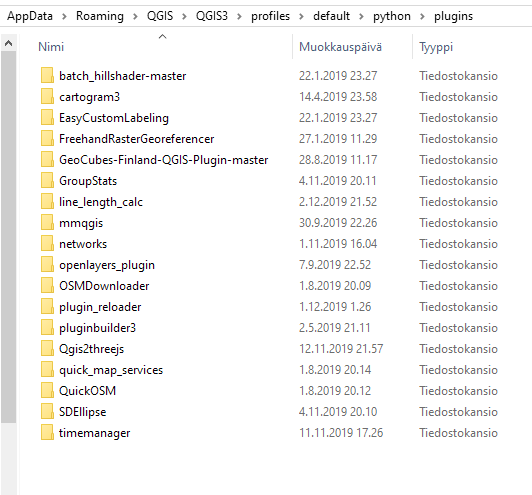The height and width of the screenshot is (495, 532).
Task: Select the OSMDownloader folder name
Action: point(104,286)
